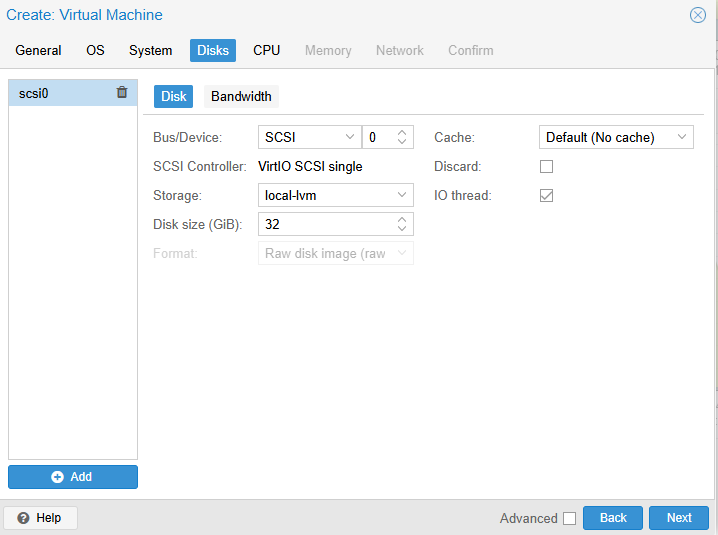
Task: Open the Bandwidth sub-tab
Action: coord(241,97)
